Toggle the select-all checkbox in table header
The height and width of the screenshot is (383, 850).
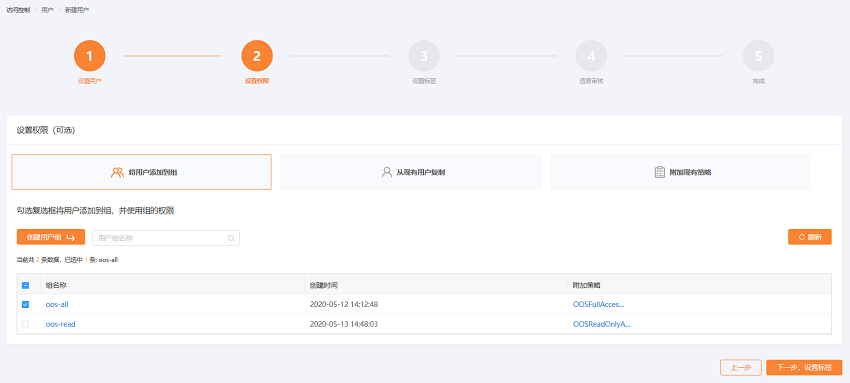click(25, 285)
